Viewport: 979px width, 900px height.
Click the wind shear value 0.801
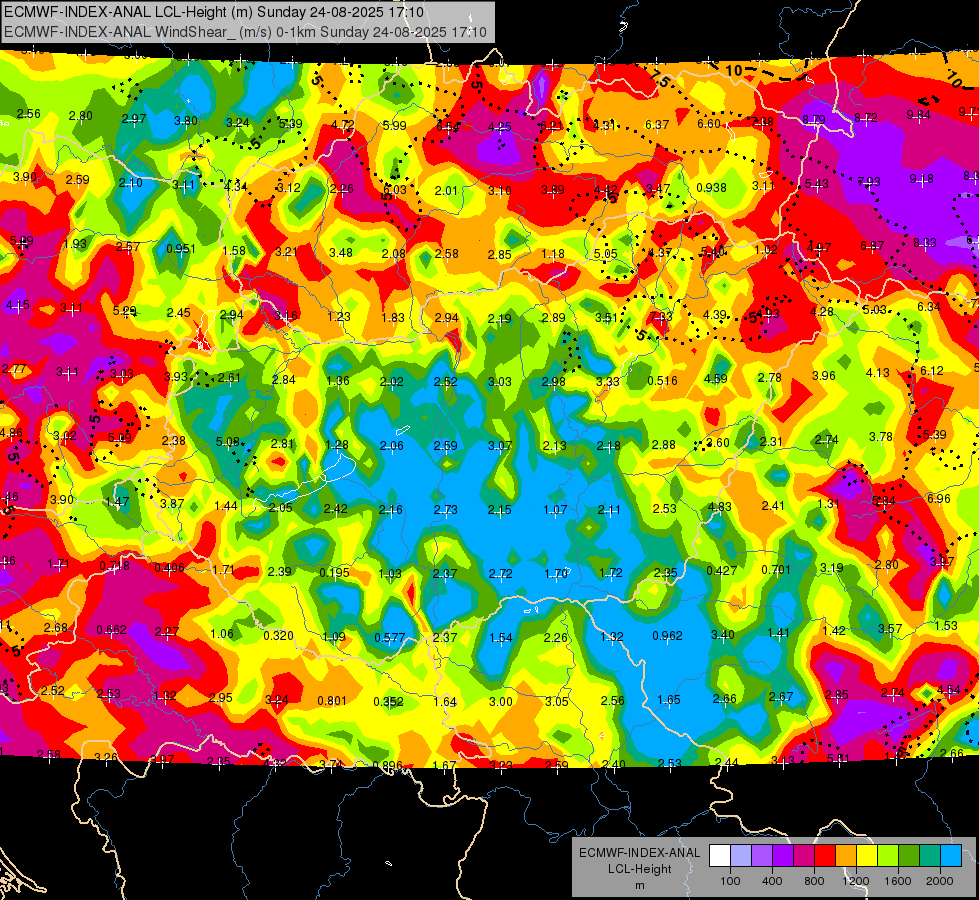332,701
